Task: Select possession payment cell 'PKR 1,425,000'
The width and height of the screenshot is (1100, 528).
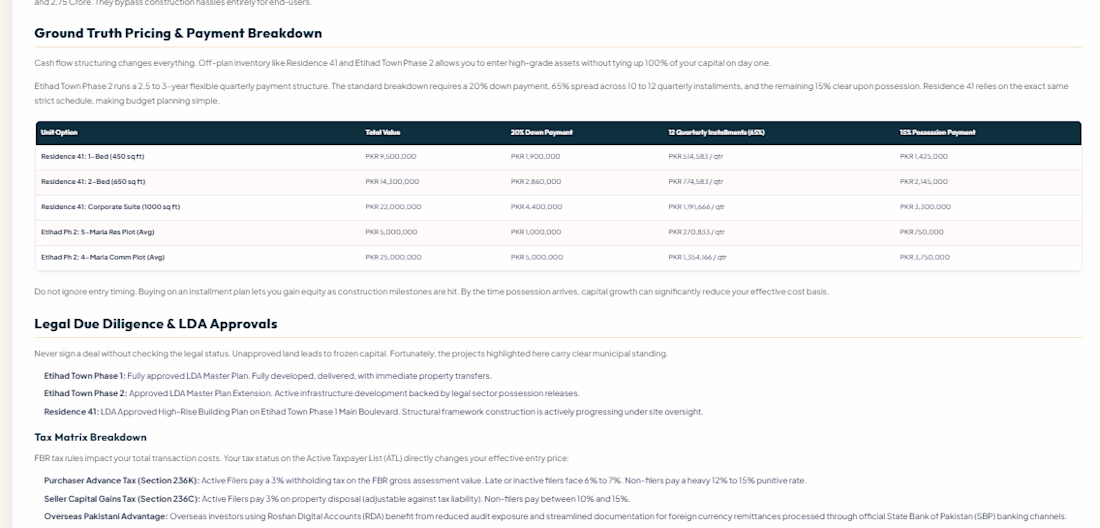Action: (923, 156)
